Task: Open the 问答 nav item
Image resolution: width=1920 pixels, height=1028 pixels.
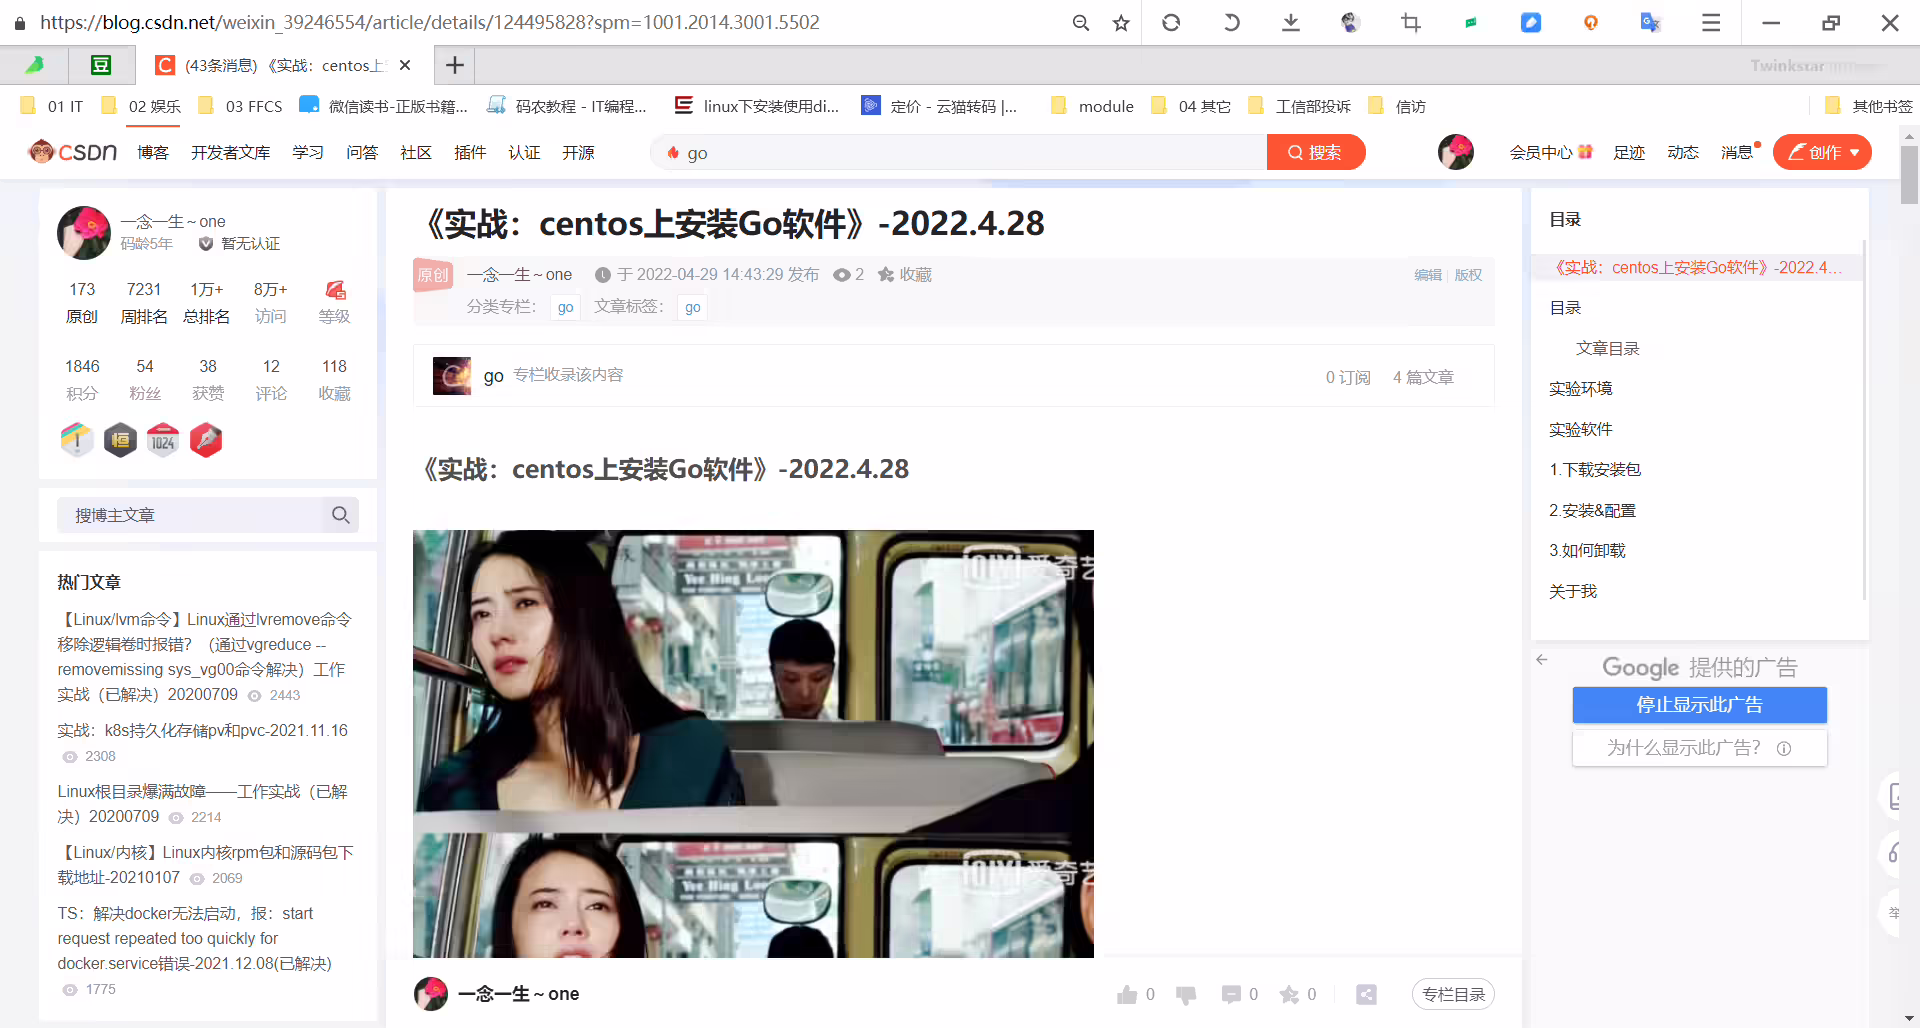Action: [362, 152]
